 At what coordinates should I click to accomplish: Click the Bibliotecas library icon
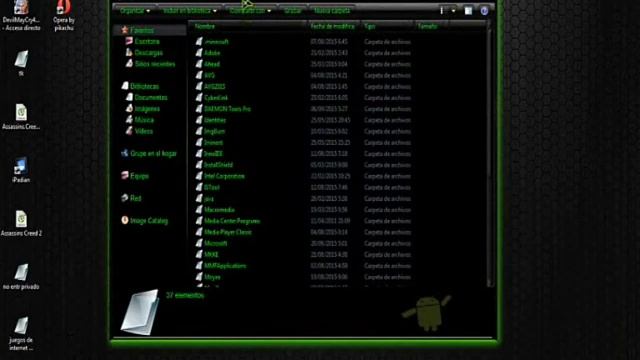click(x=125, y=86)
